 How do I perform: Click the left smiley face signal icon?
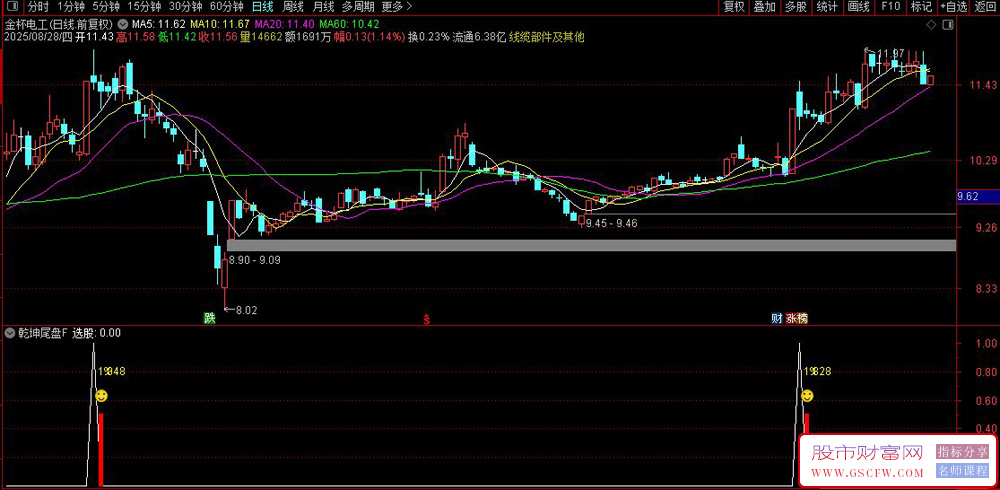(101, 396)
